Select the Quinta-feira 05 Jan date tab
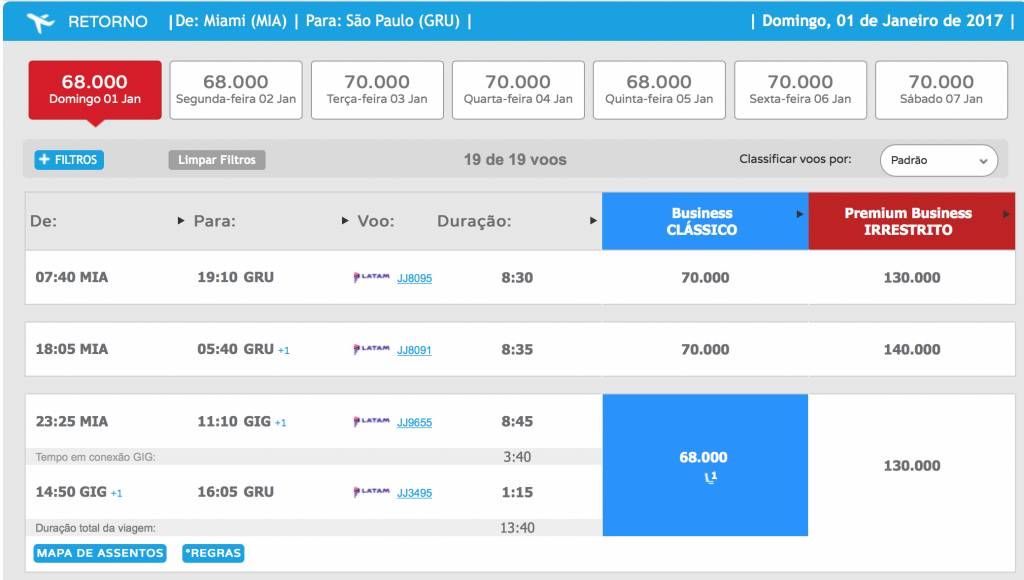The image size is (1024, 580). click(659, 90)
